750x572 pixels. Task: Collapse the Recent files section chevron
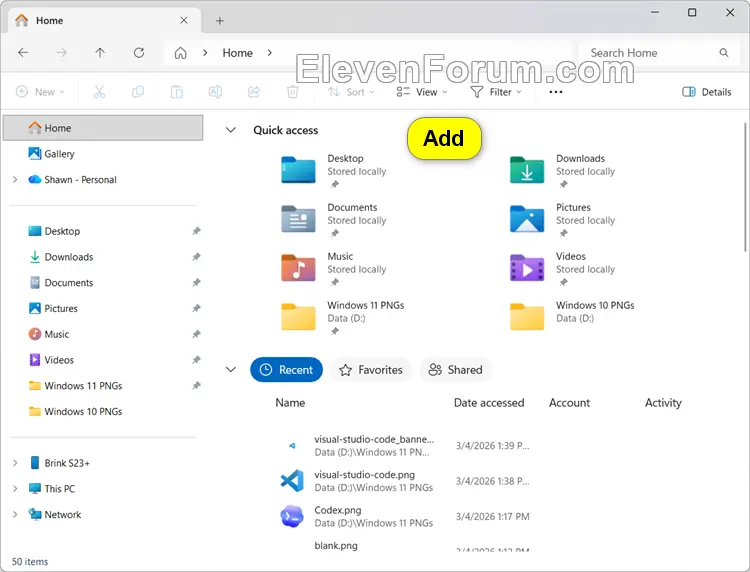[231, 369]
